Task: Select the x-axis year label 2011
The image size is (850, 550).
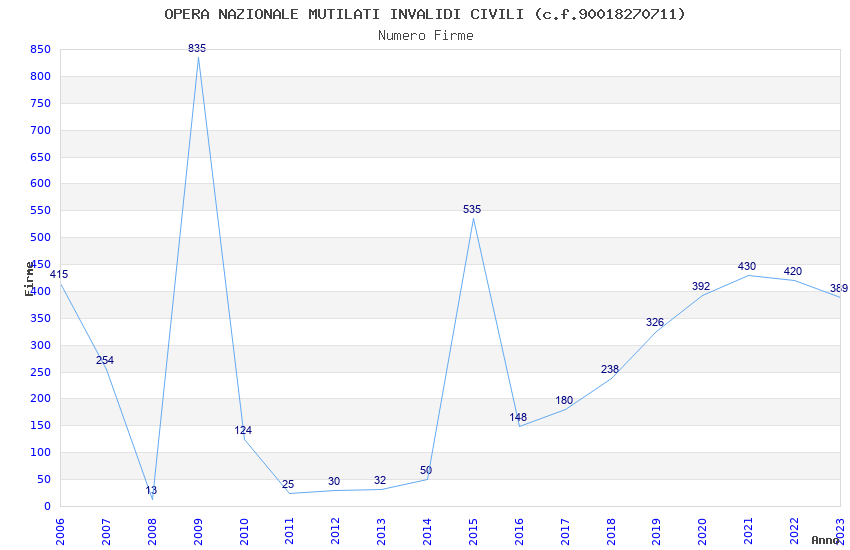Action: pos(290,532)
